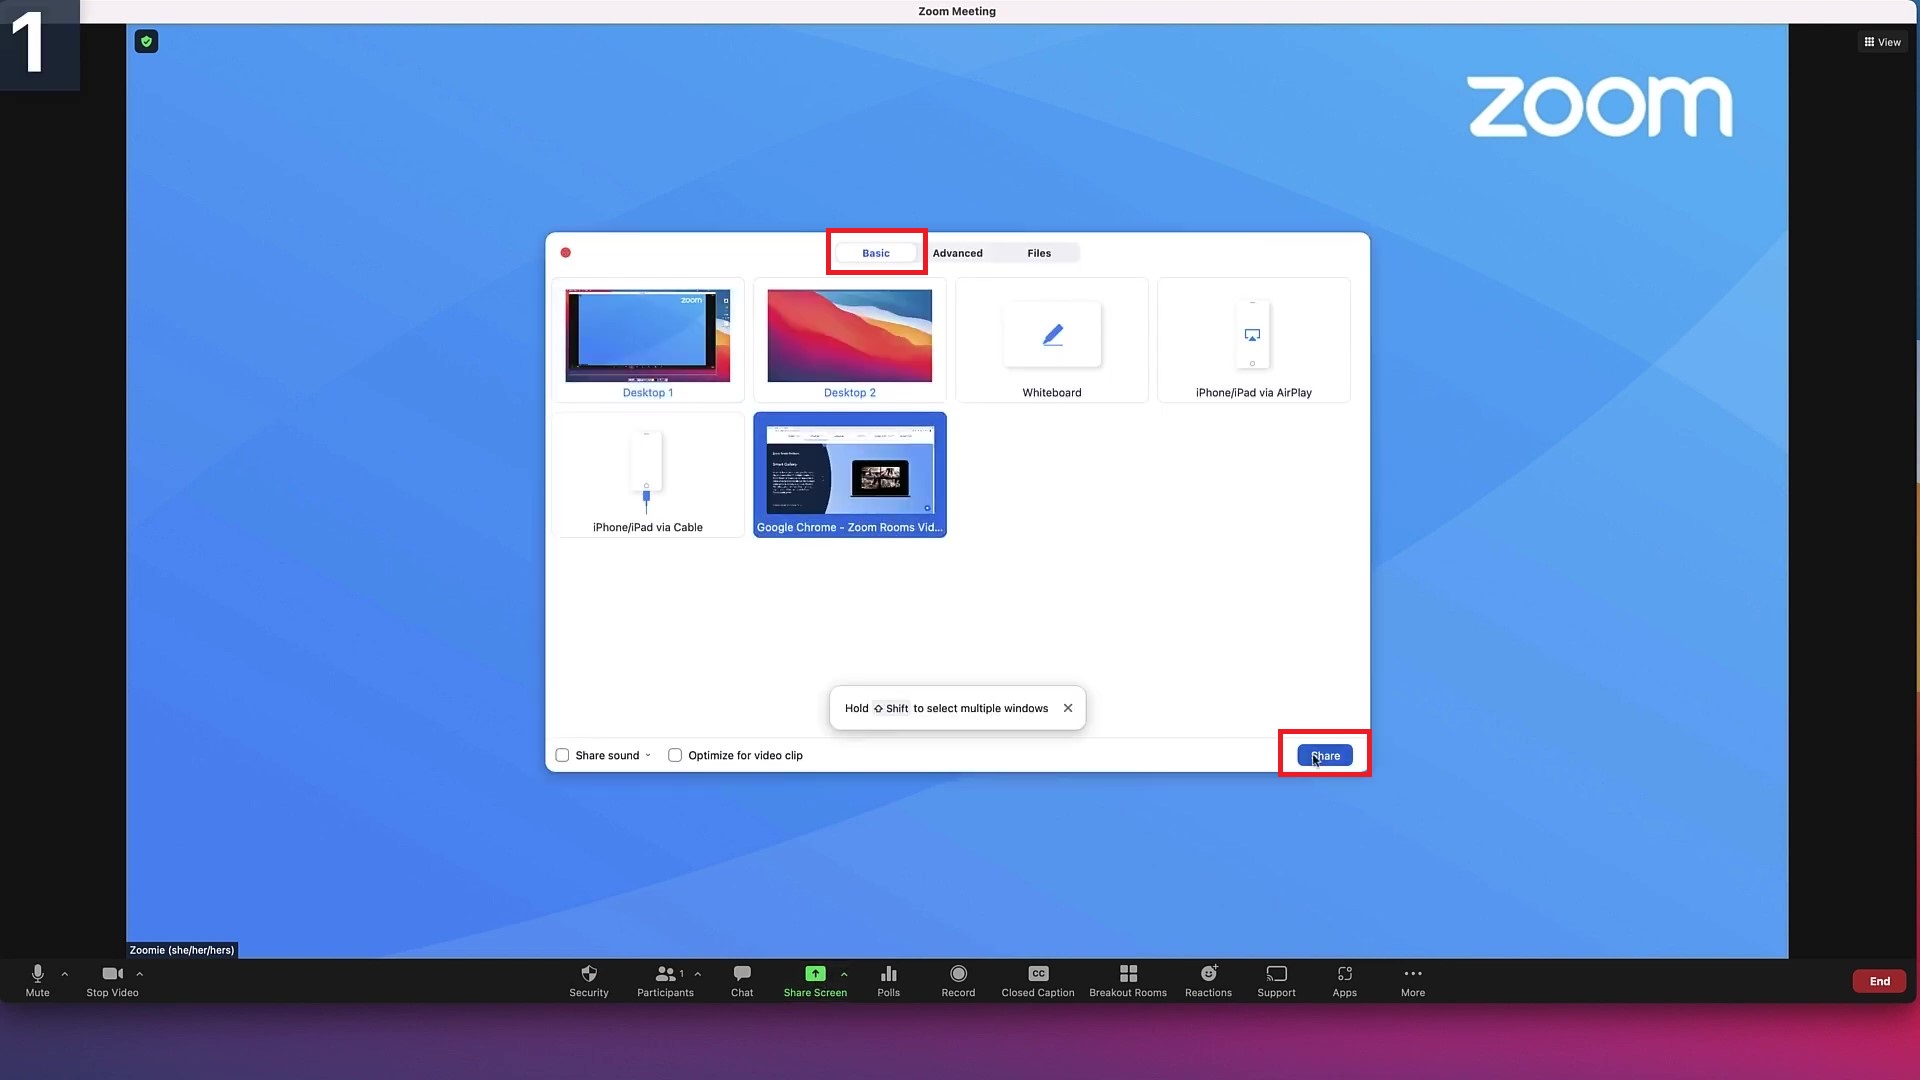This screenshot has width=1920, height=1080.
Task: Open the Reactions menu
Action: 1208,980
